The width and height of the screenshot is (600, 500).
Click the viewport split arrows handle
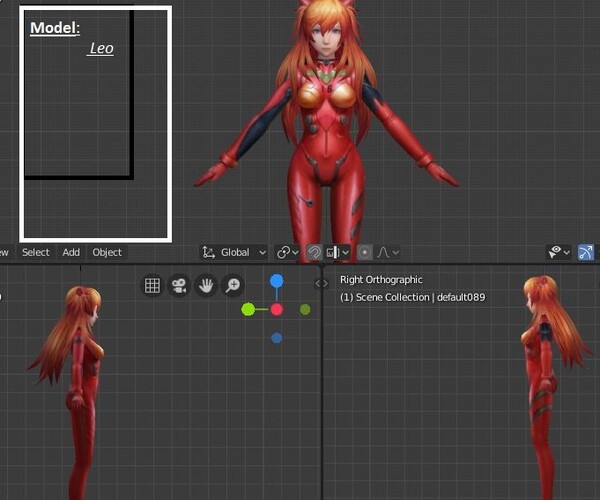pos(321,283)
